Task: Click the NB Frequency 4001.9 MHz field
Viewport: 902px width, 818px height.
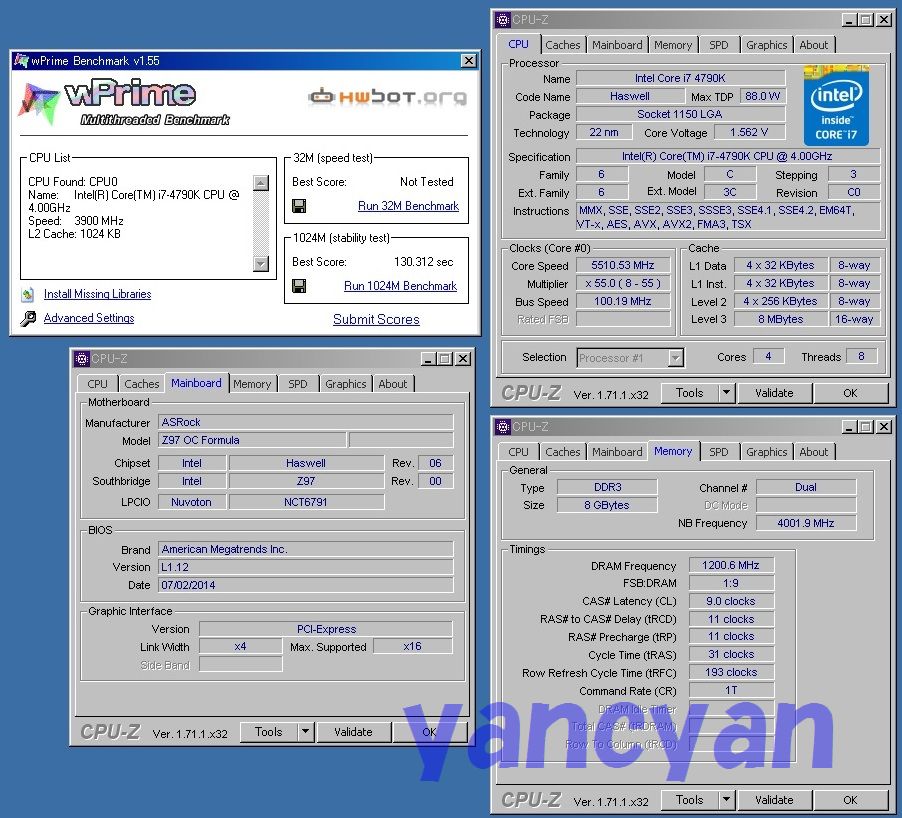Action: pyautogui.click(x=805, y=523)
